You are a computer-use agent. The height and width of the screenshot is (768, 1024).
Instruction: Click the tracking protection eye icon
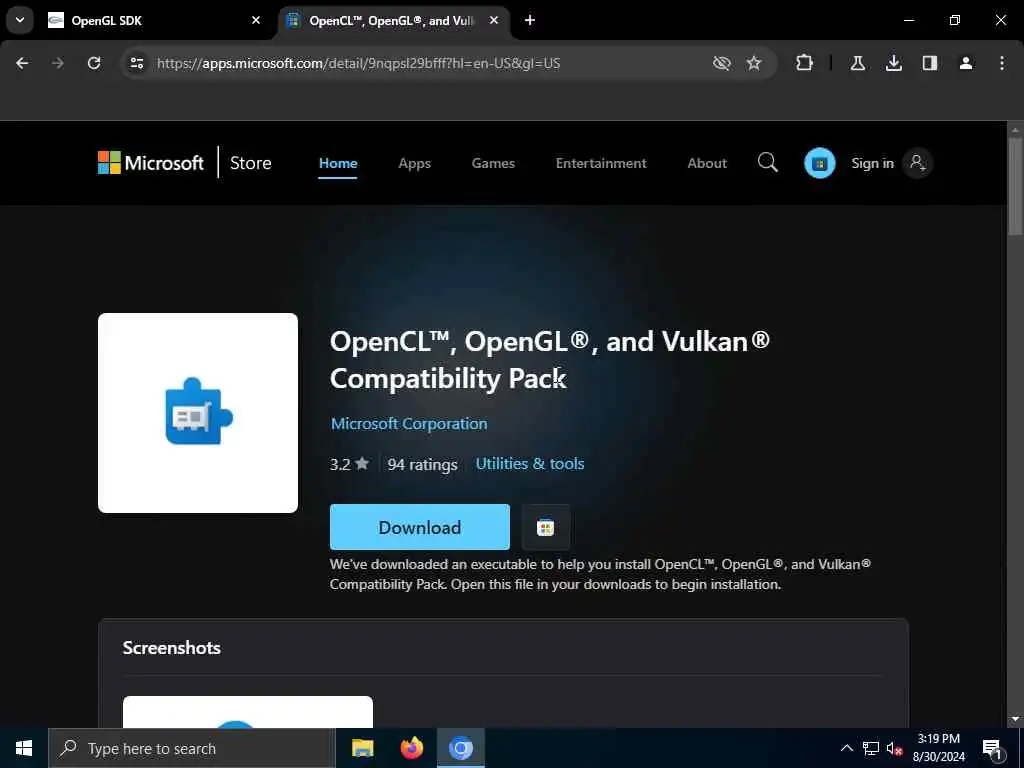click(722, 63)
